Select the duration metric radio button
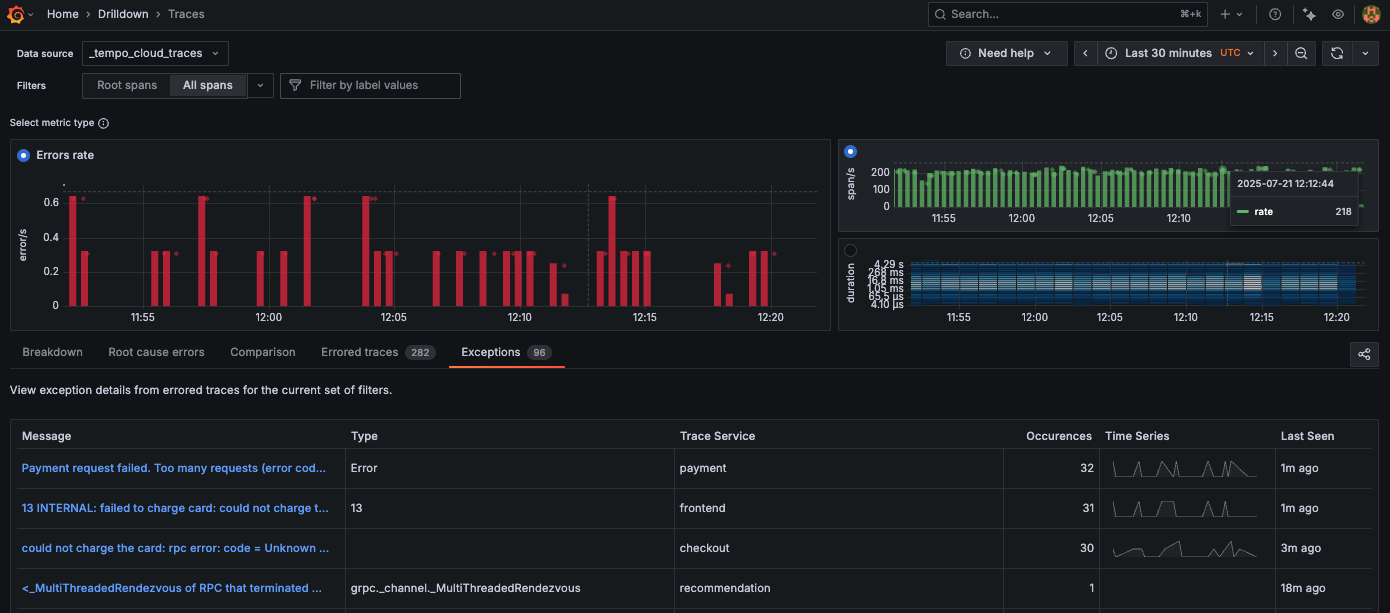Image resolution: width=1390 pixels, height=613 pixels. click(x=851, y=250)
